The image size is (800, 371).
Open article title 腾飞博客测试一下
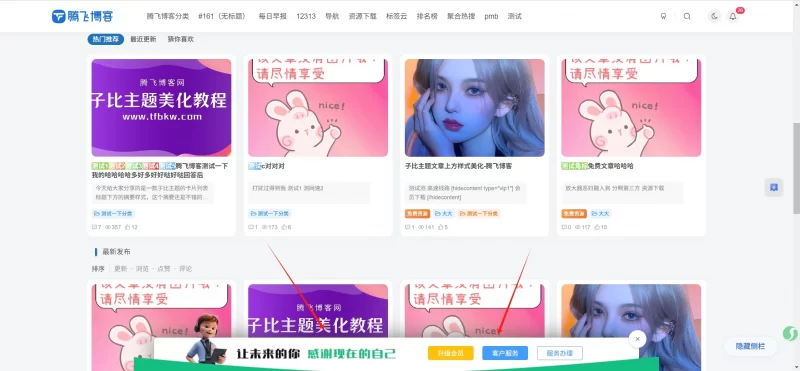click(x=202, y=166)
